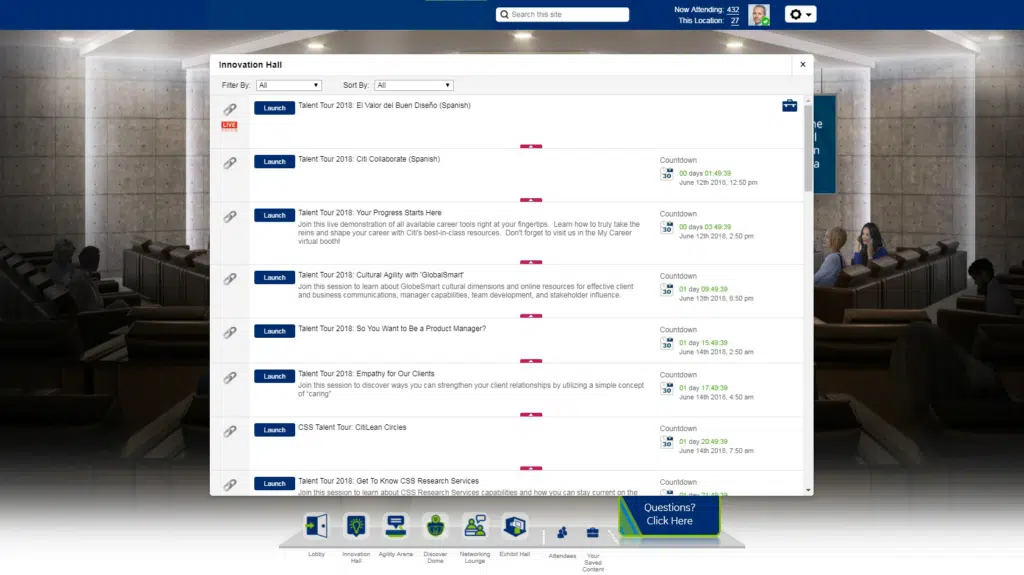Launch Empathy for Our Clients session

(274, 376)
